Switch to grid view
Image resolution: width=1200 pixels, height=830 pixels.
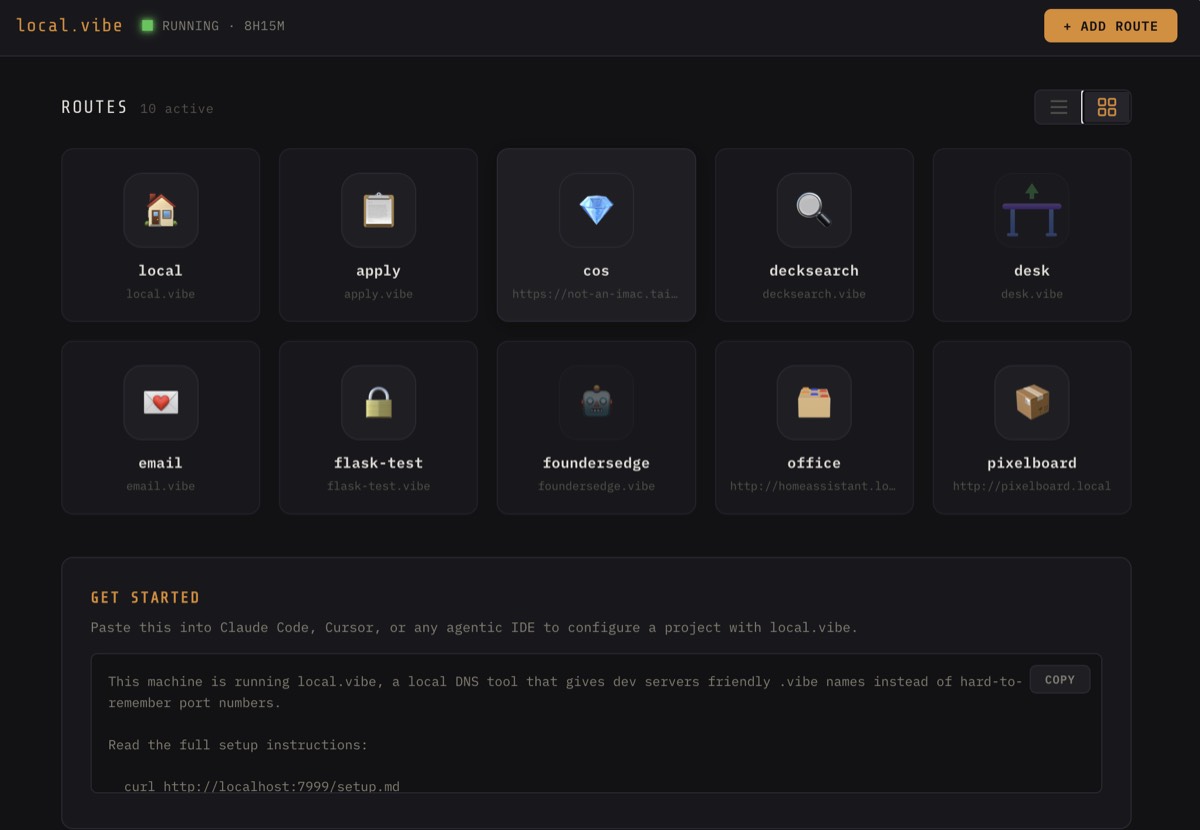pos(1106,107)
